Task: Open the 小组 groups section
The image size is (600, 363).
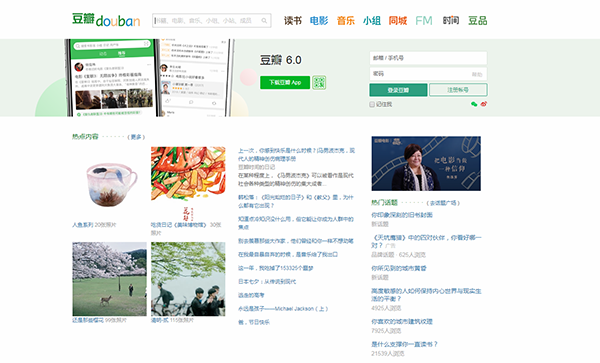Action: pos(372,20)
